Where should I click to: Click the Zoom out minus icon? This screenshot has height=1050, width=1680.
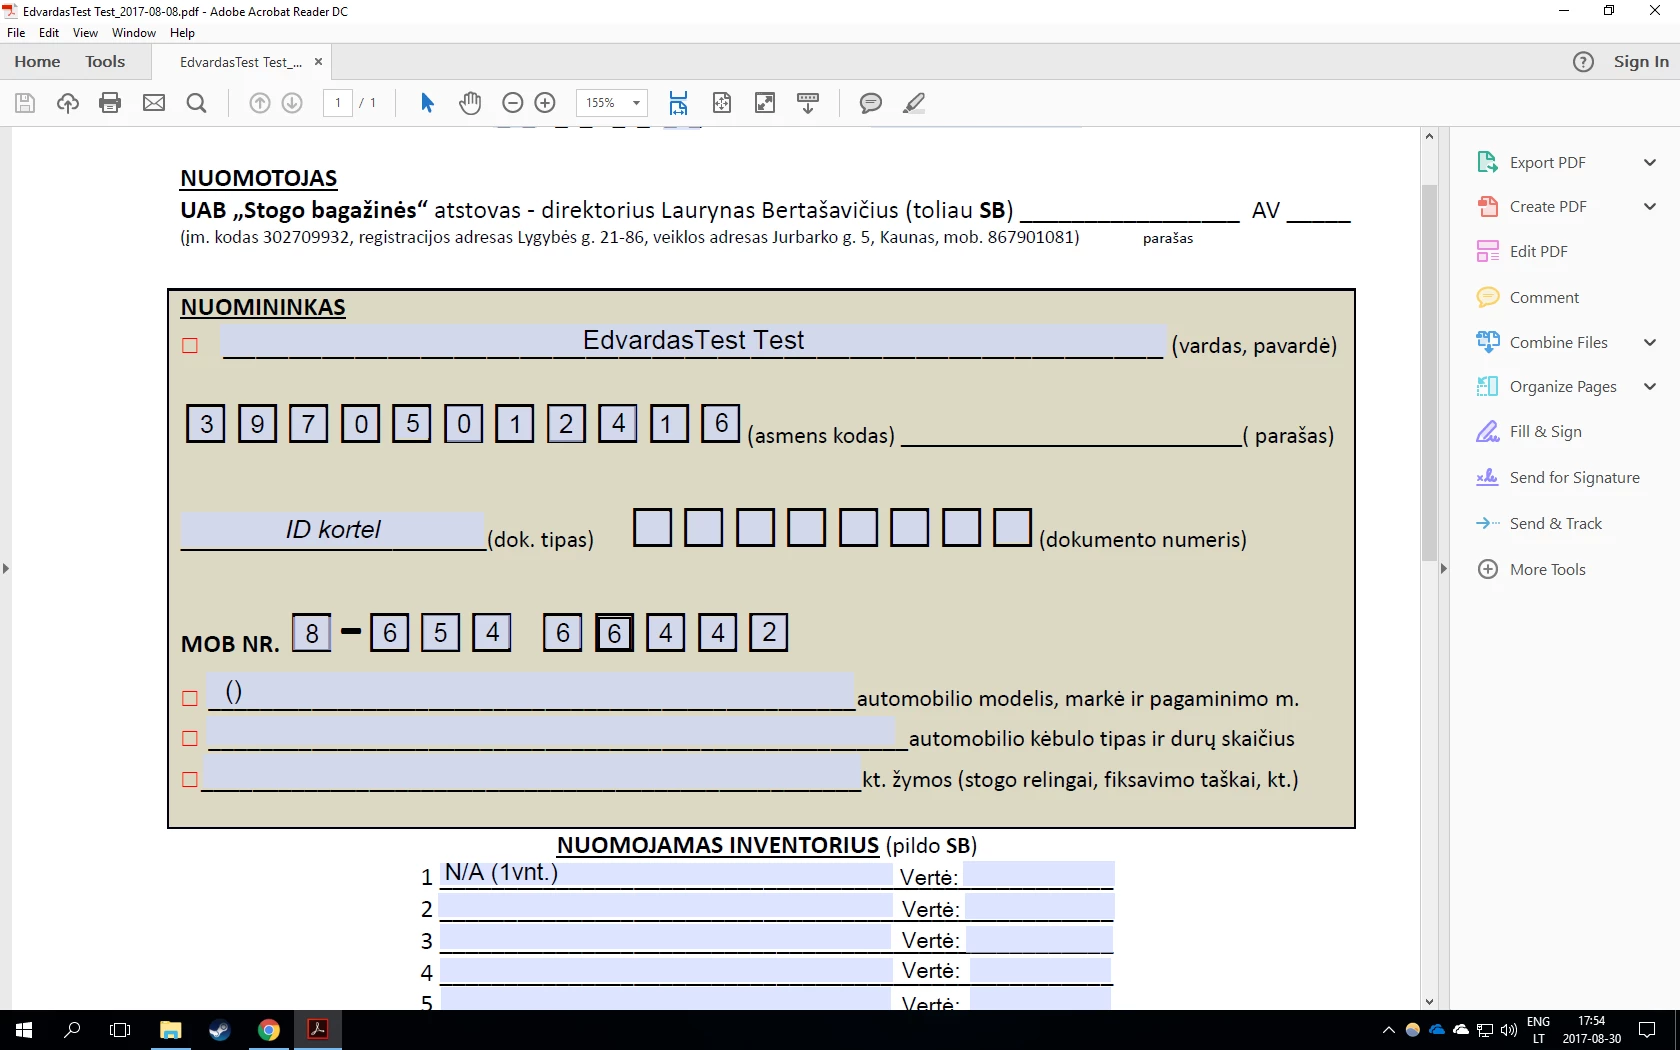point(512,103)
